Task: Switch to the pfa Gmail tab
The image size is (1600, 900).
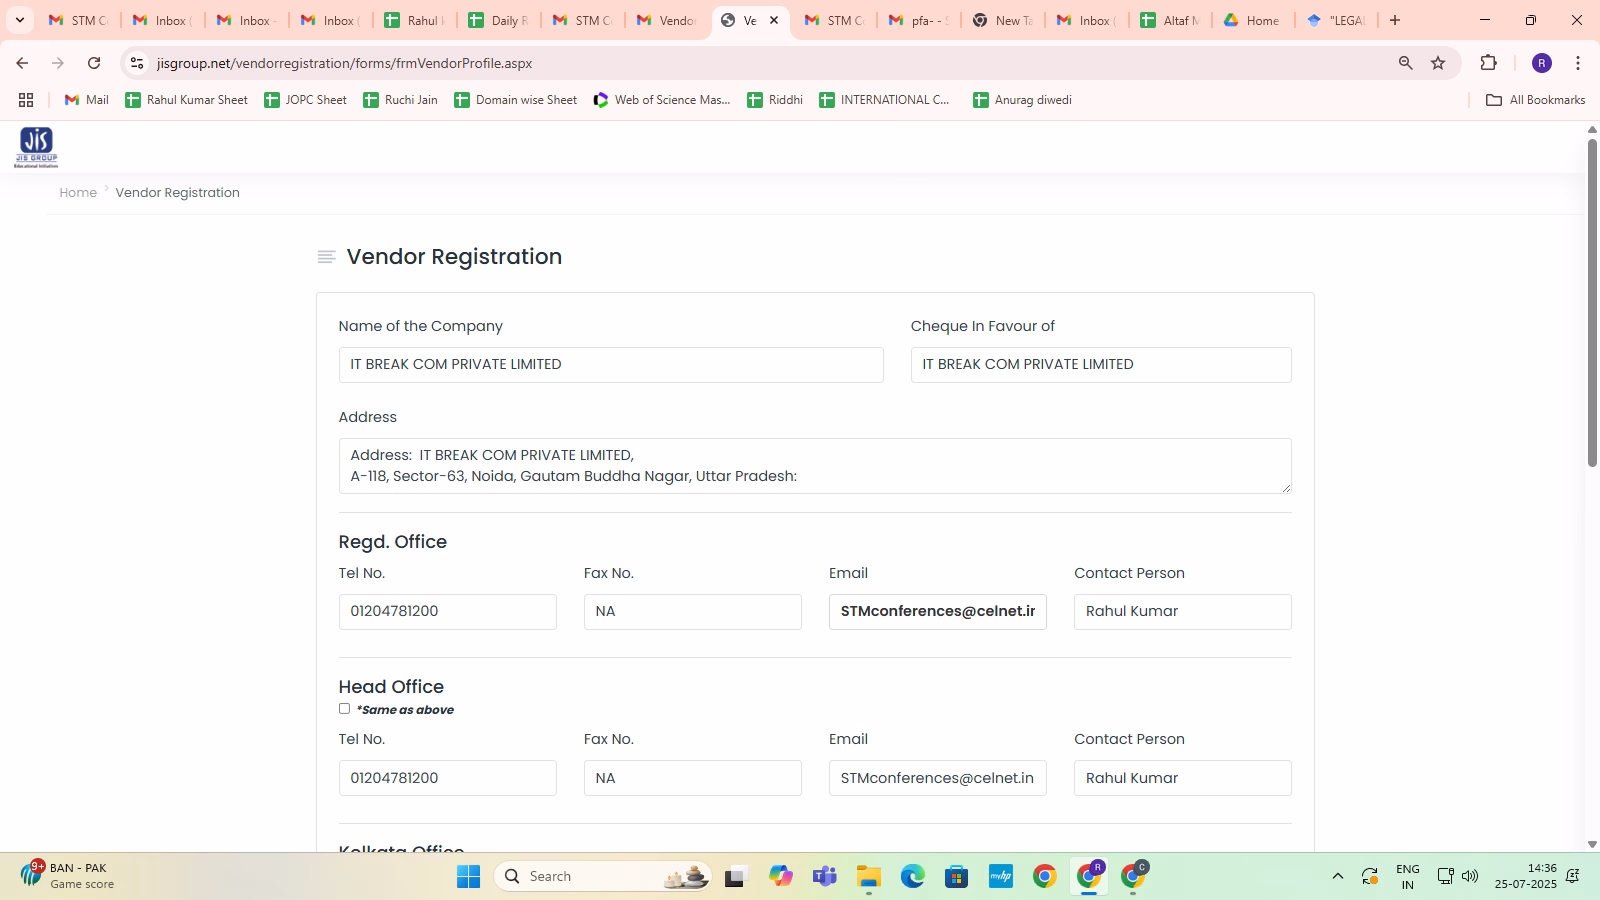Action: (917, 20)
